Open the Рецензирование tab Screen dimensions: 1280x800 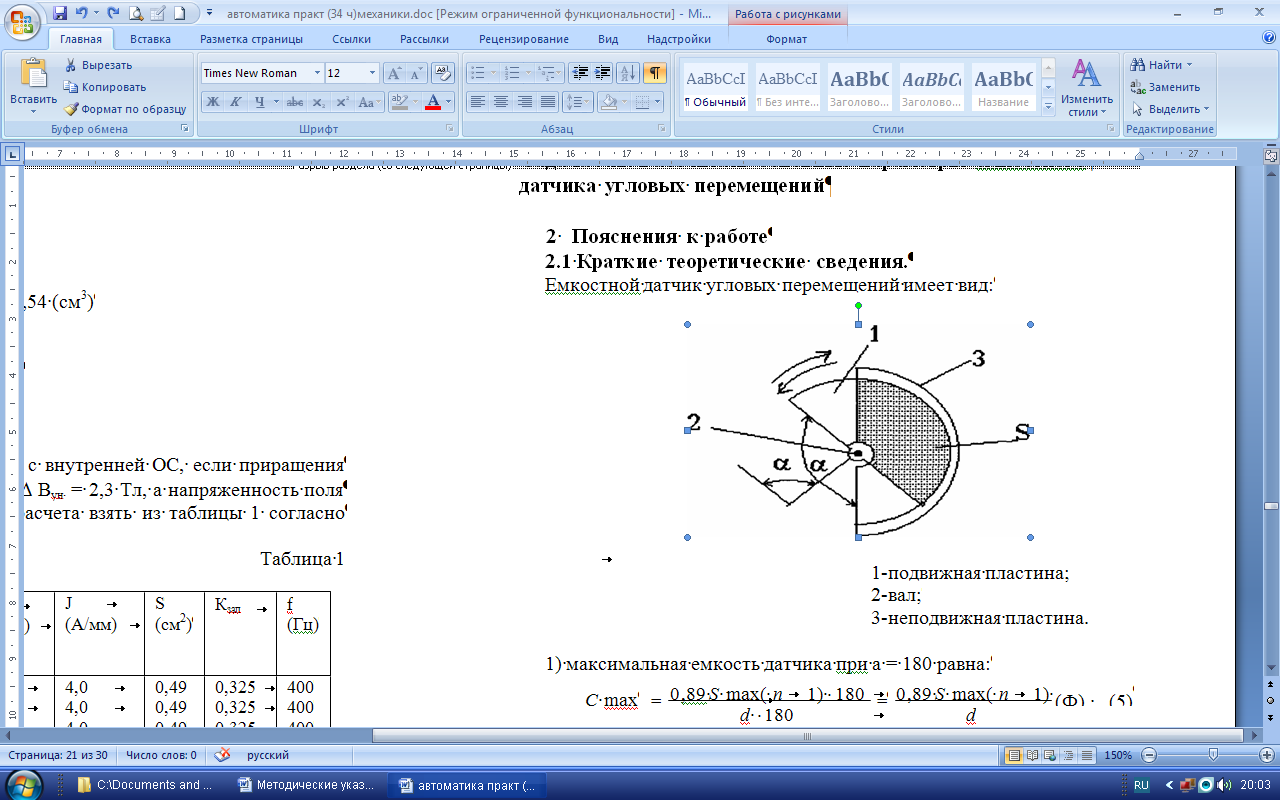click(x=524, y=39)
